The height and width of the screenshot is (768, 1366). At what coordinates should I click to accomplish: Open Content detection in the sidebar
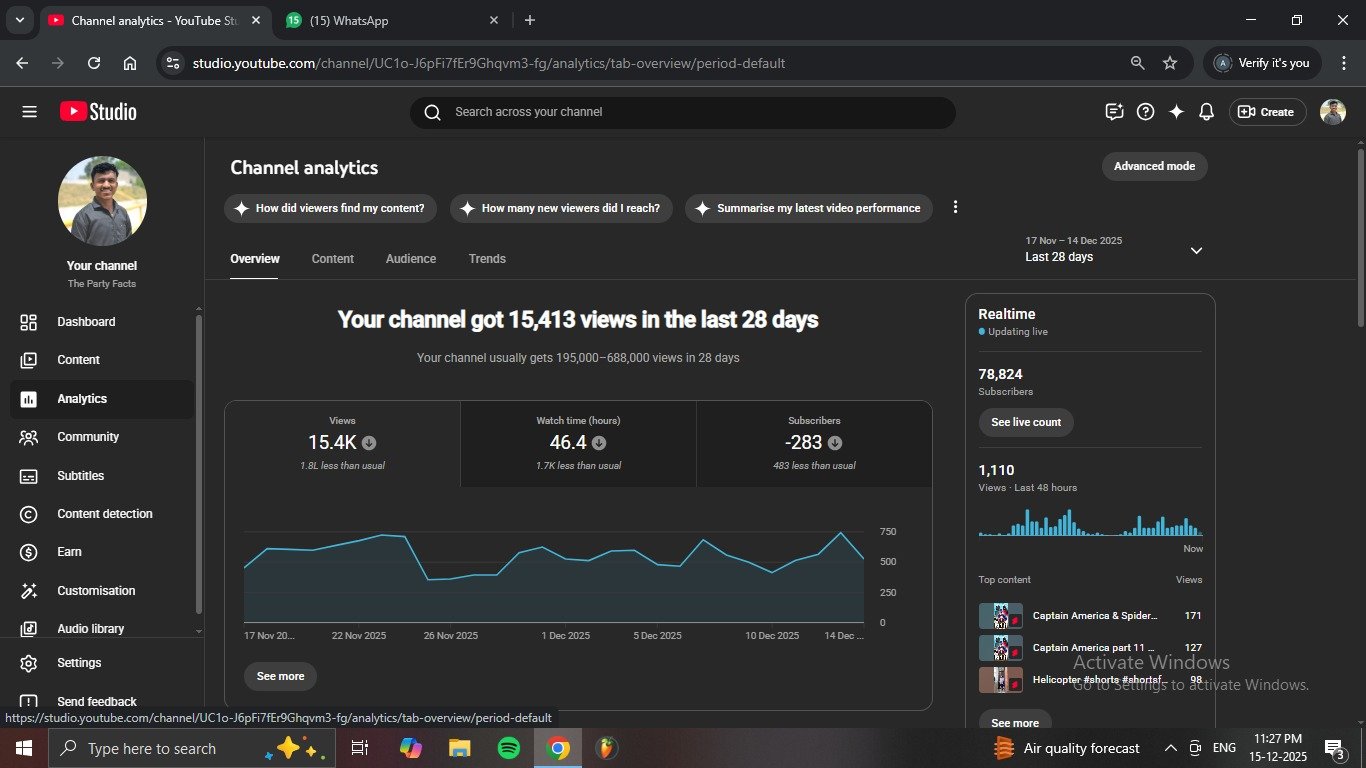pyautogui.click(x=104, y=514)
